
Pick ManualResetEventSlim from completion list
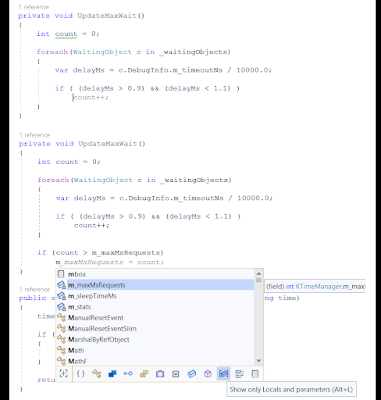[x=155, y=329]
